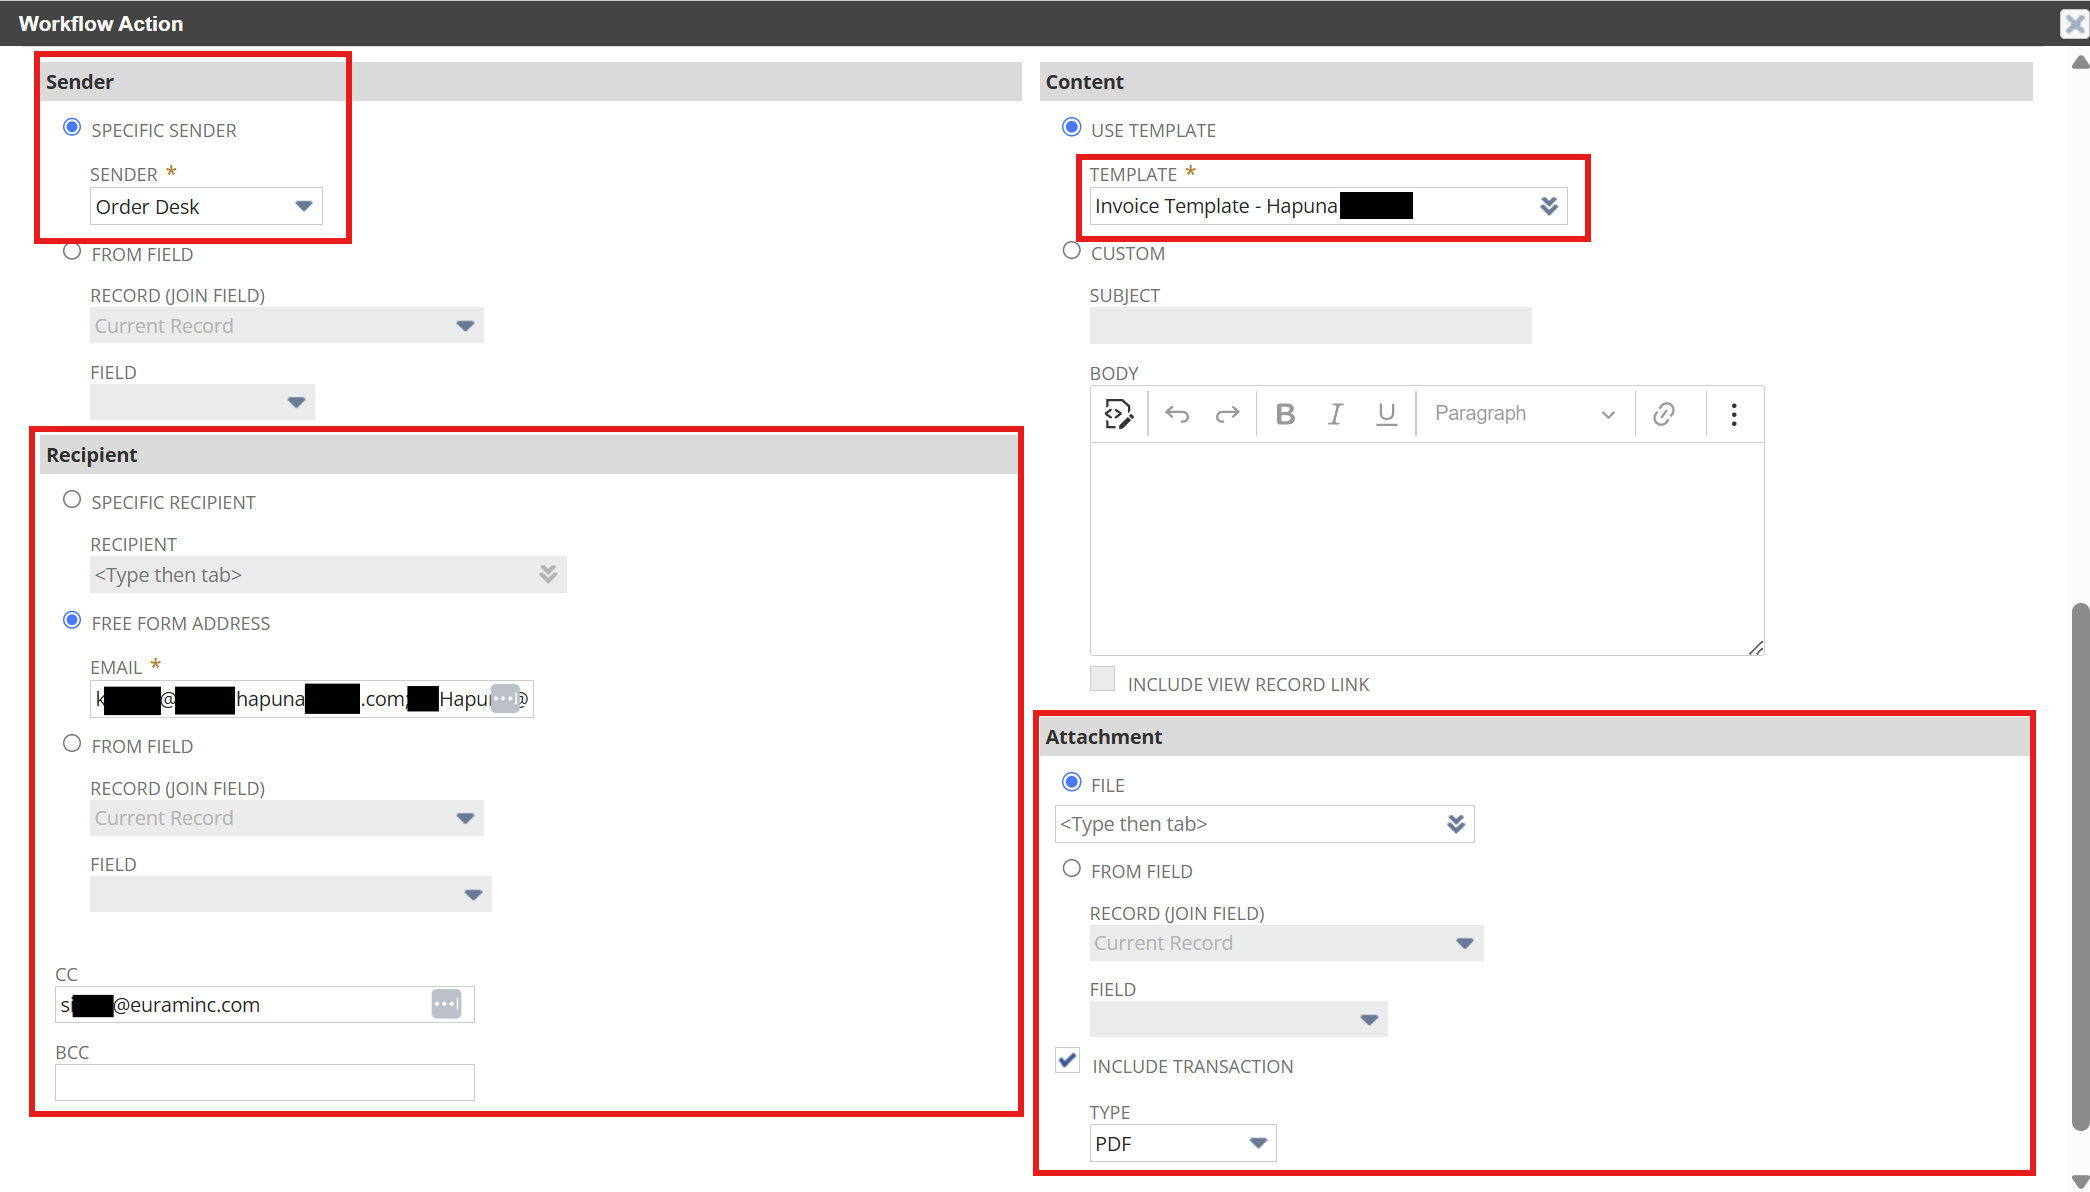The image size is (2090, 1192).
Task: Open the Paragraph style dropdown
Action: click(1525, 414)
